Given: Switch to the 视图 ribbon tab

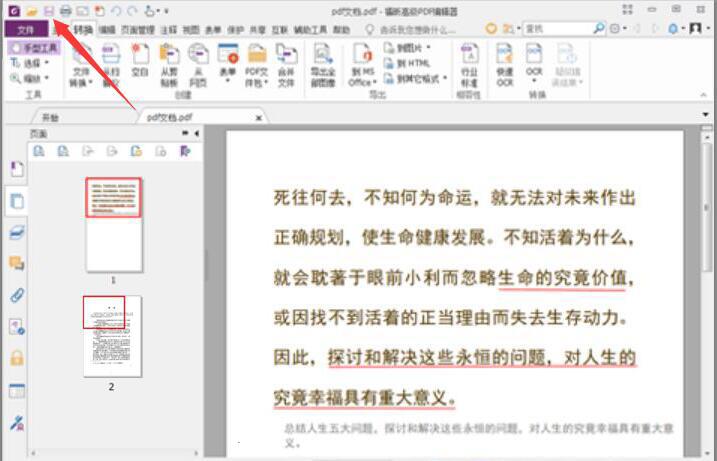Looking at the screenshot, I should coord(191,30).
